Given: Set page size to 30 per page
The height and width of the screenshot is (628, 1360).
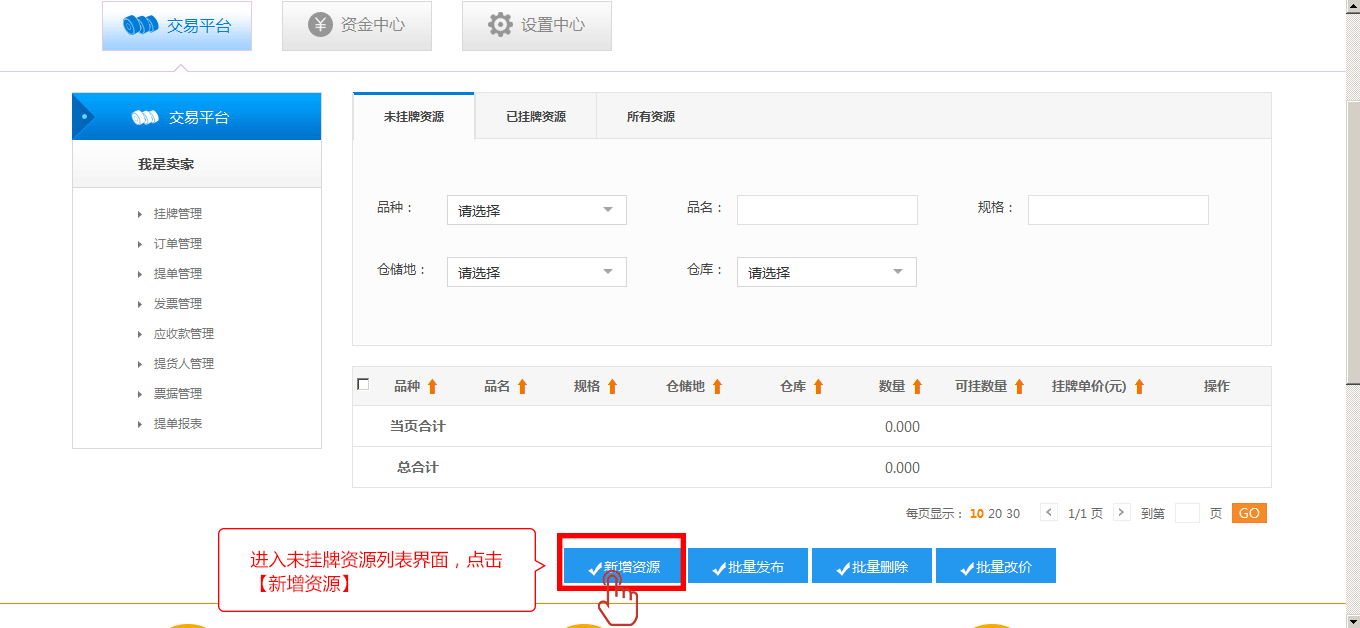Looking at the screenshot, I should point(1013,514).
